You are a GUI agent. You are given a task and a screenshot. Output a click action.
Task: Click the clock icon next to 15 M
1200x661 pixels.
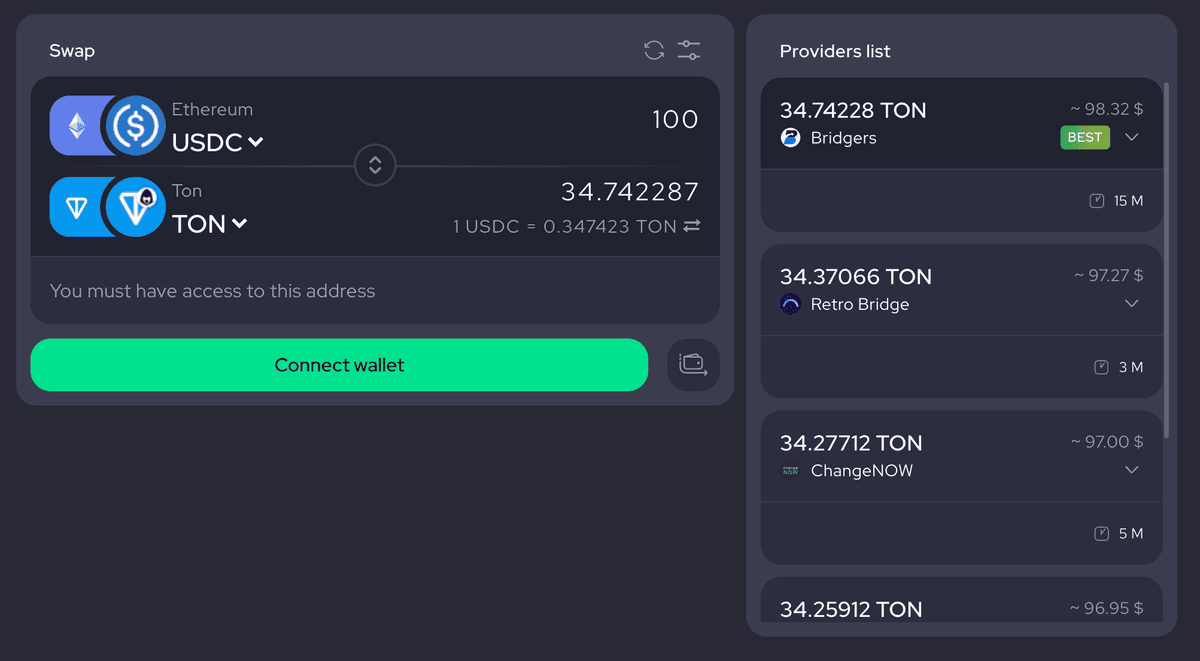pyautogui.click(x=1097, y=200)
